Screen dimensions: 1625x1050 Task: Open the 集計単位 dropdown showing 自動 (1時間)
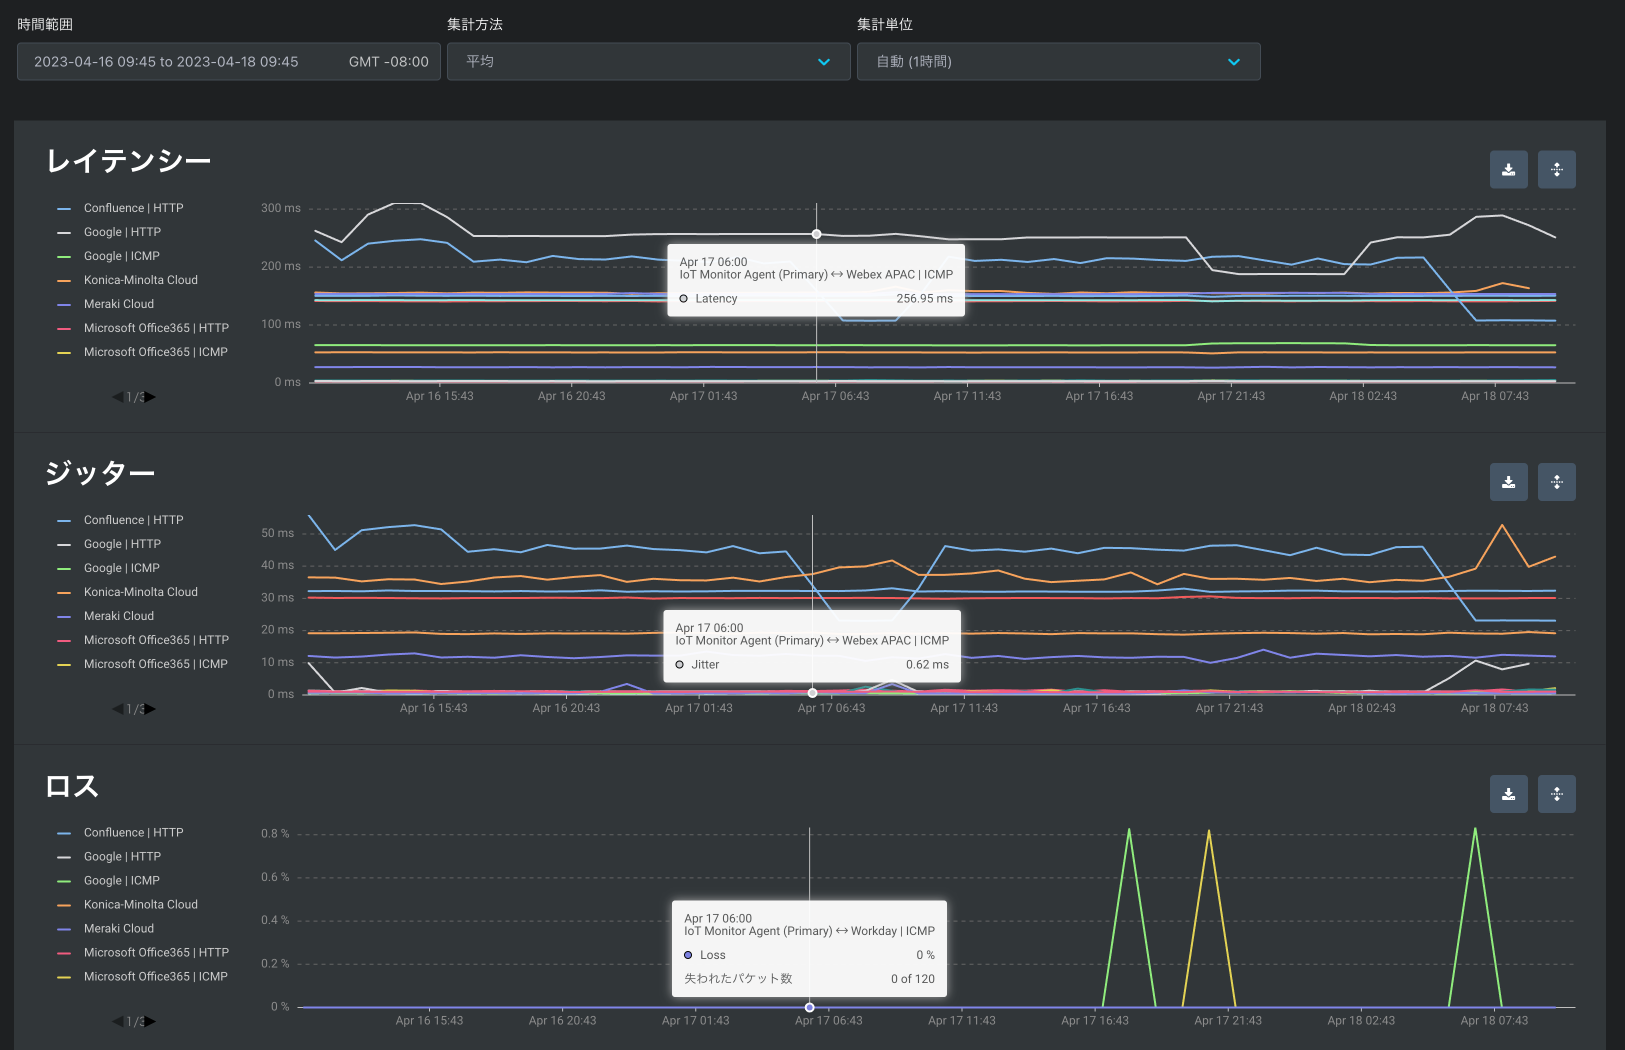click(x=1058, y=61)
